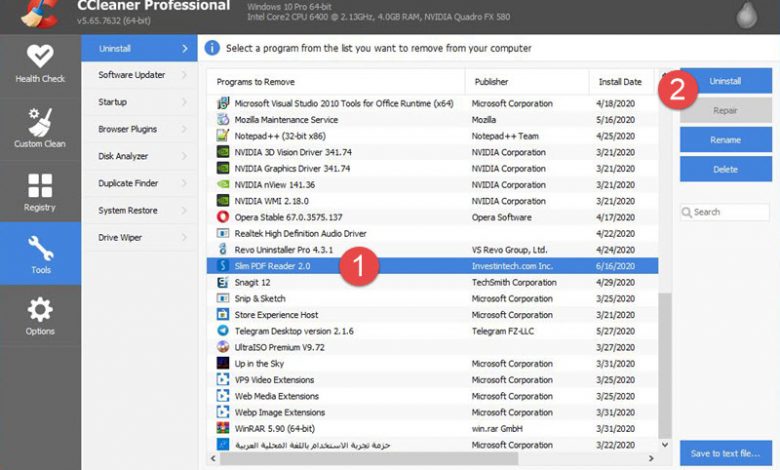Click the Startup tab chevron arrow
The width and height of the screenshot is (780, 470).
[x=185, y=102]
